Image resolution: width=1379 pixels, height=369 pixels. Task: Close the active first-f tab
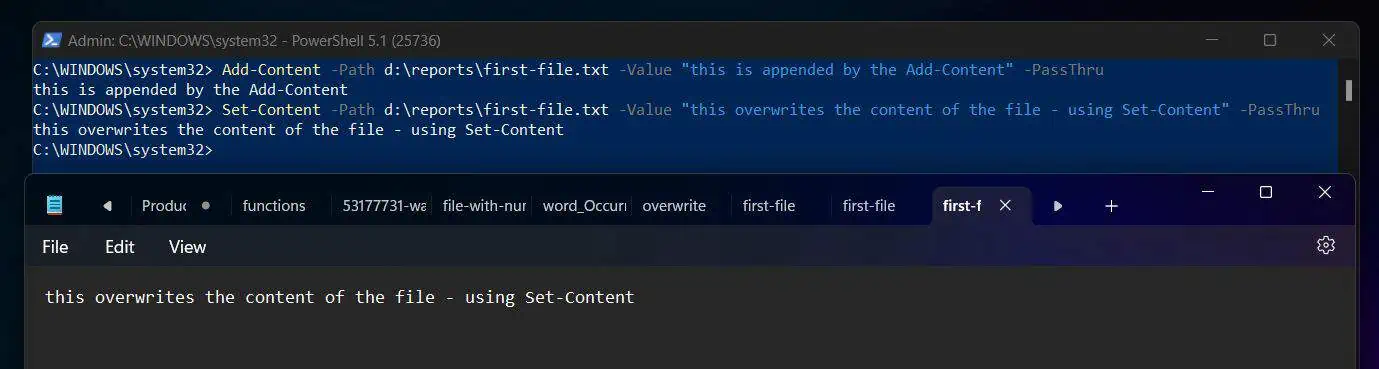tap(1005, 205)
